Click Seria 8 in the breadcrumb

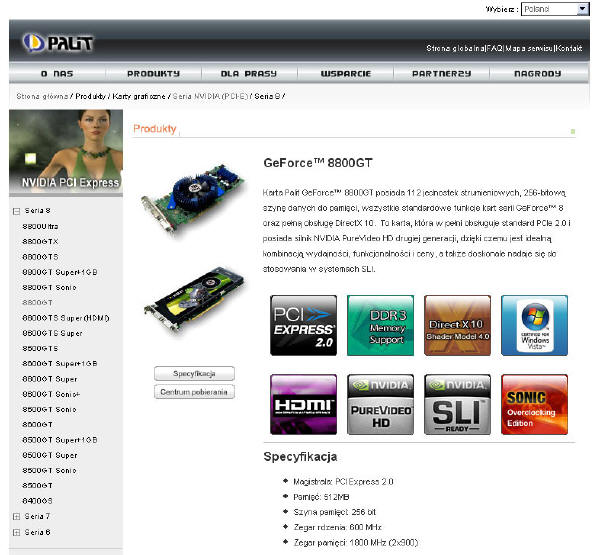point(267,96)
